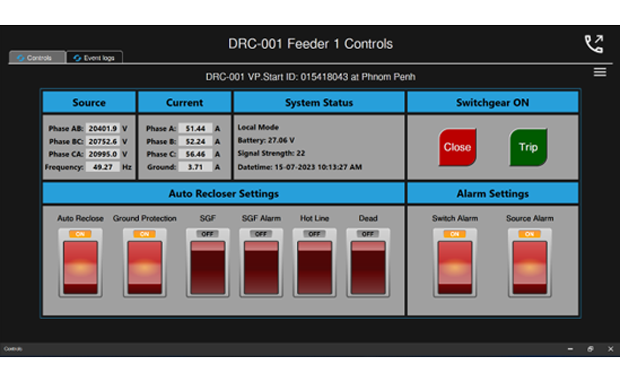Toggle the Ground Protection switch
Viewport: 620px width, 380px height.
click(x=144, y=263)
